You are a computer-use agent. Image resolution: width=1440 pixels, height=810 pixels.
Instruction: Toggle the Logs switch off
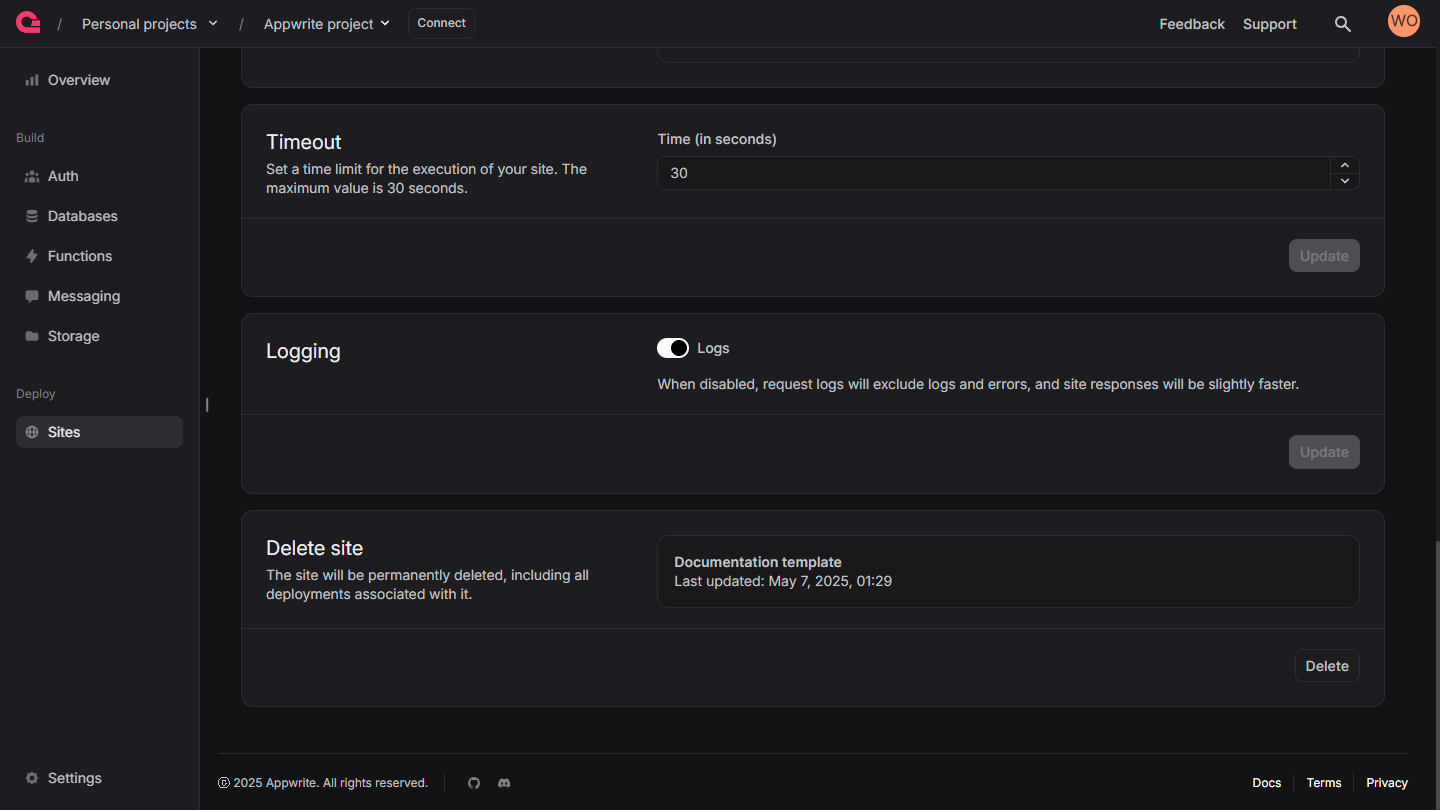click(x=673, y=348)
